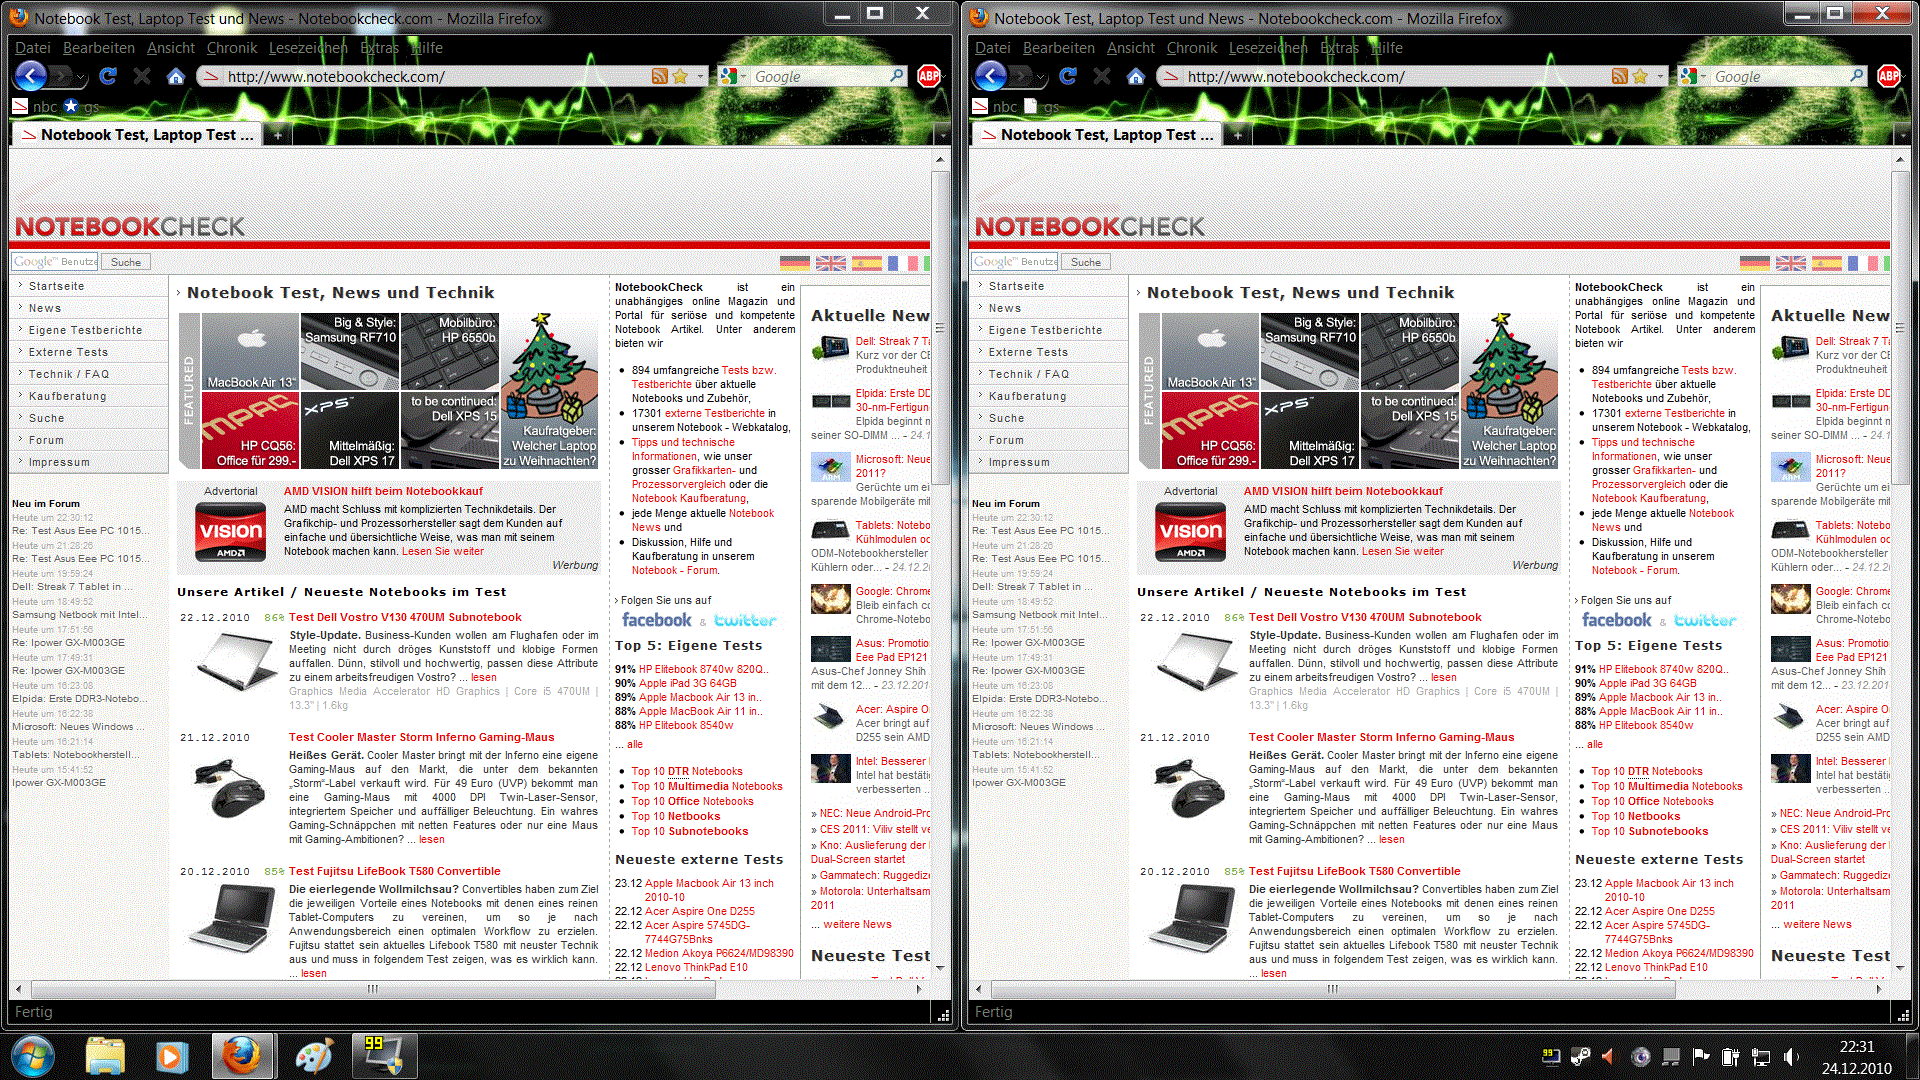This screenshot has height=1080, width=1920.
Task: Click the horizontal scrollbar of the left window
Action: pos(372,989)
